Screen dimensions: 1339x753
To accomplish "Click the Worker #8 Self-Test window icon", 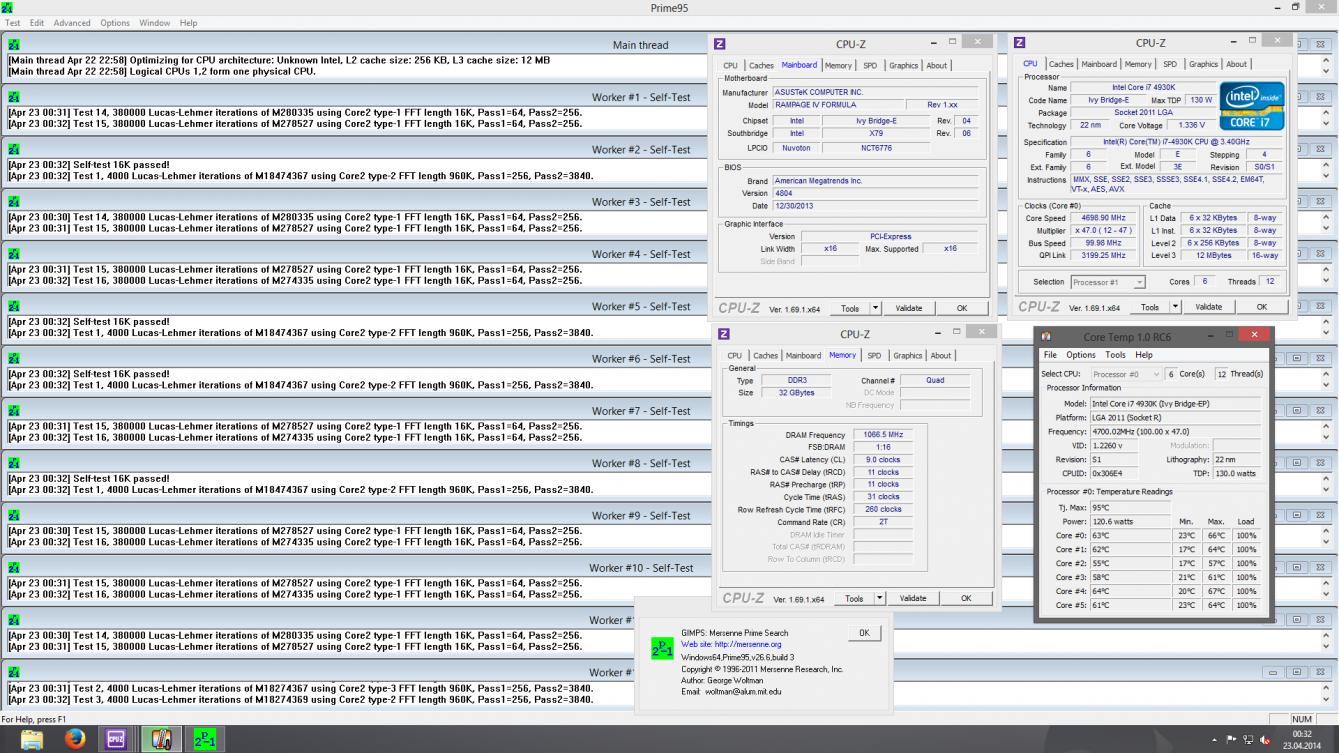I will (14, 463).
